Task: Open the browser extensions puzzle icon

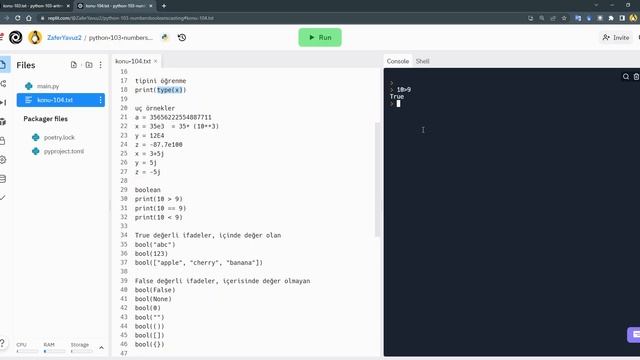Action: (x=611, y=18)
